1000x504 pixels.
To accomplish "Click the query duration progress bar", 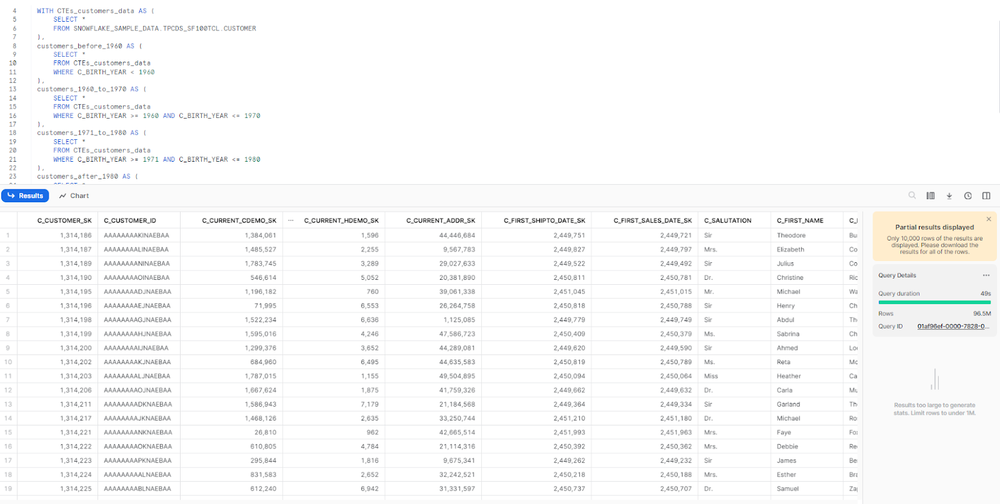I will tap(934, 302).
